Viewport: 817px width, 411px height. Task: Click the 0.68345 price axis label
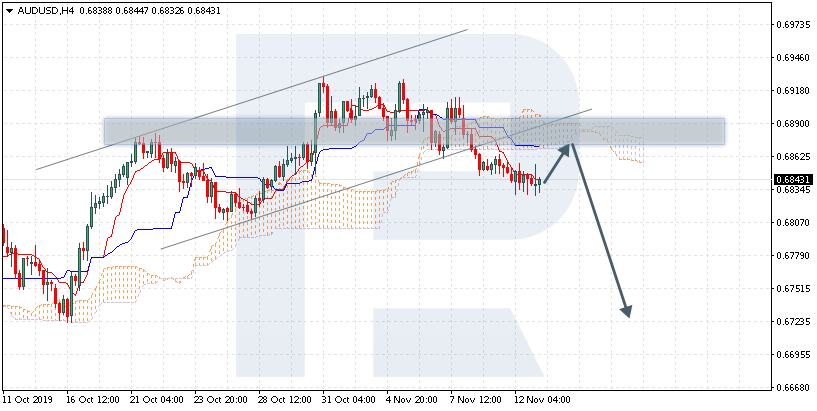pos(793,190)
